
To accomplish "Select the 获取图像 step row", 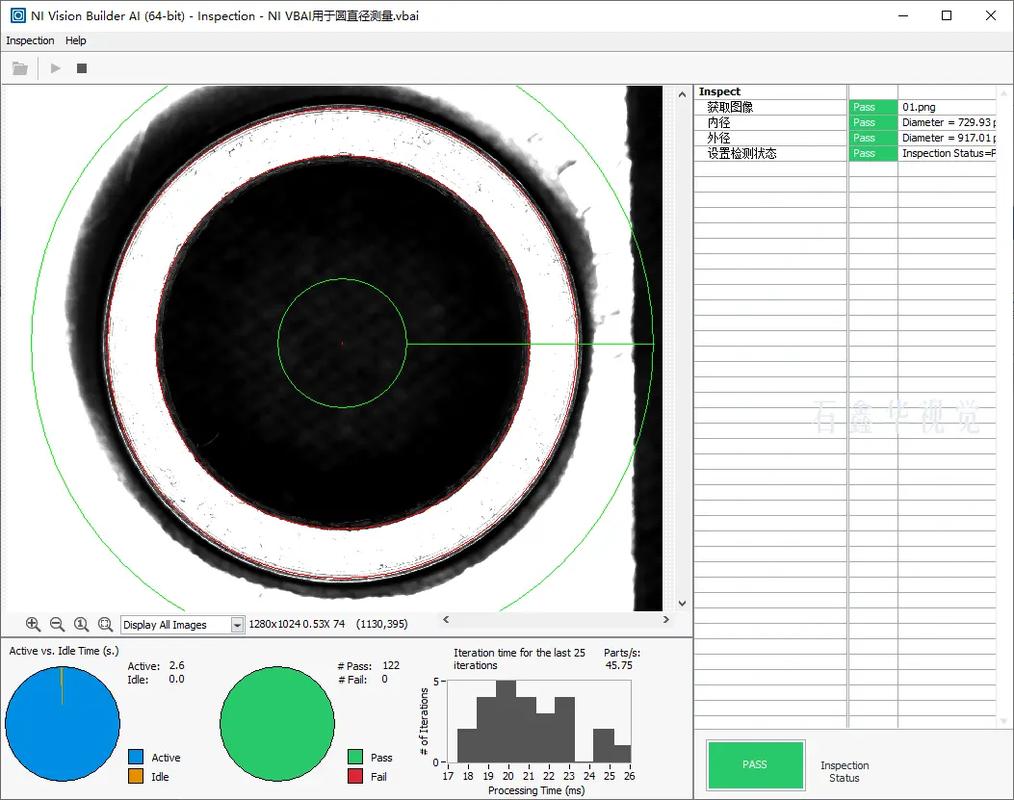I will pos(730,107).
